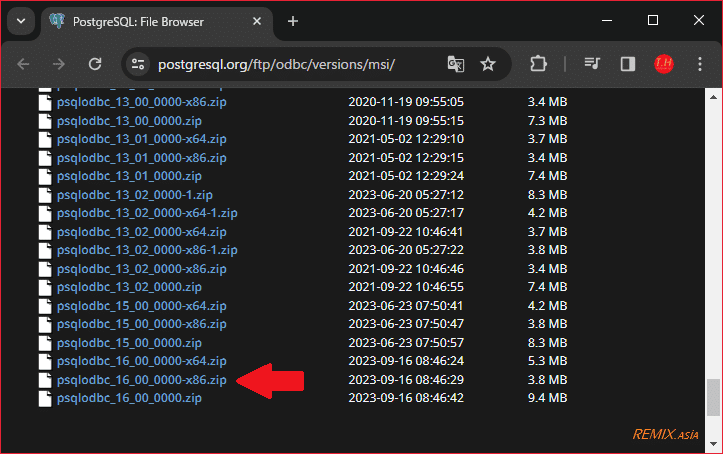Get psqlodbc_15_00_0000-x86.zip

pyautogui.click(x=142, y=324)
